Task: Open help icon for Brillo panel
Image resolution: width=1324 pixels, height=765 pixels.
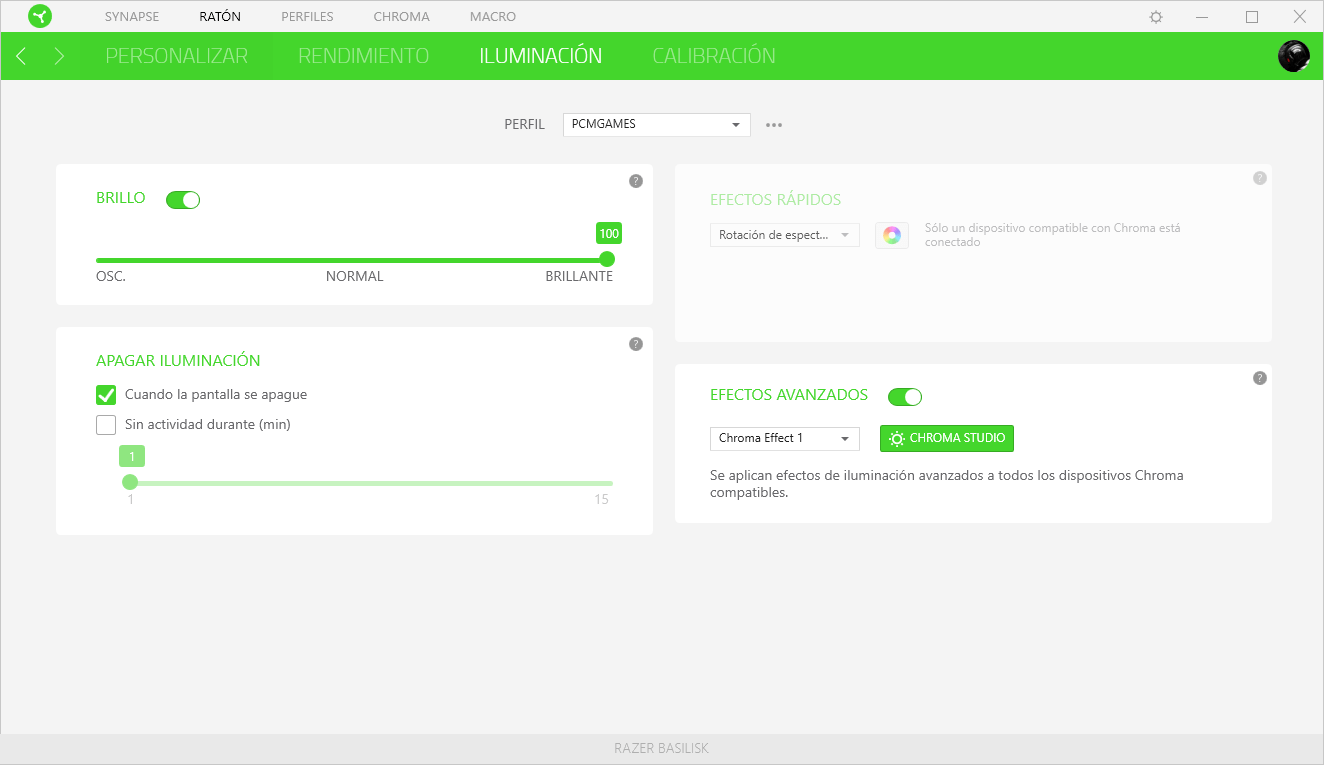Action: point(636,181)
